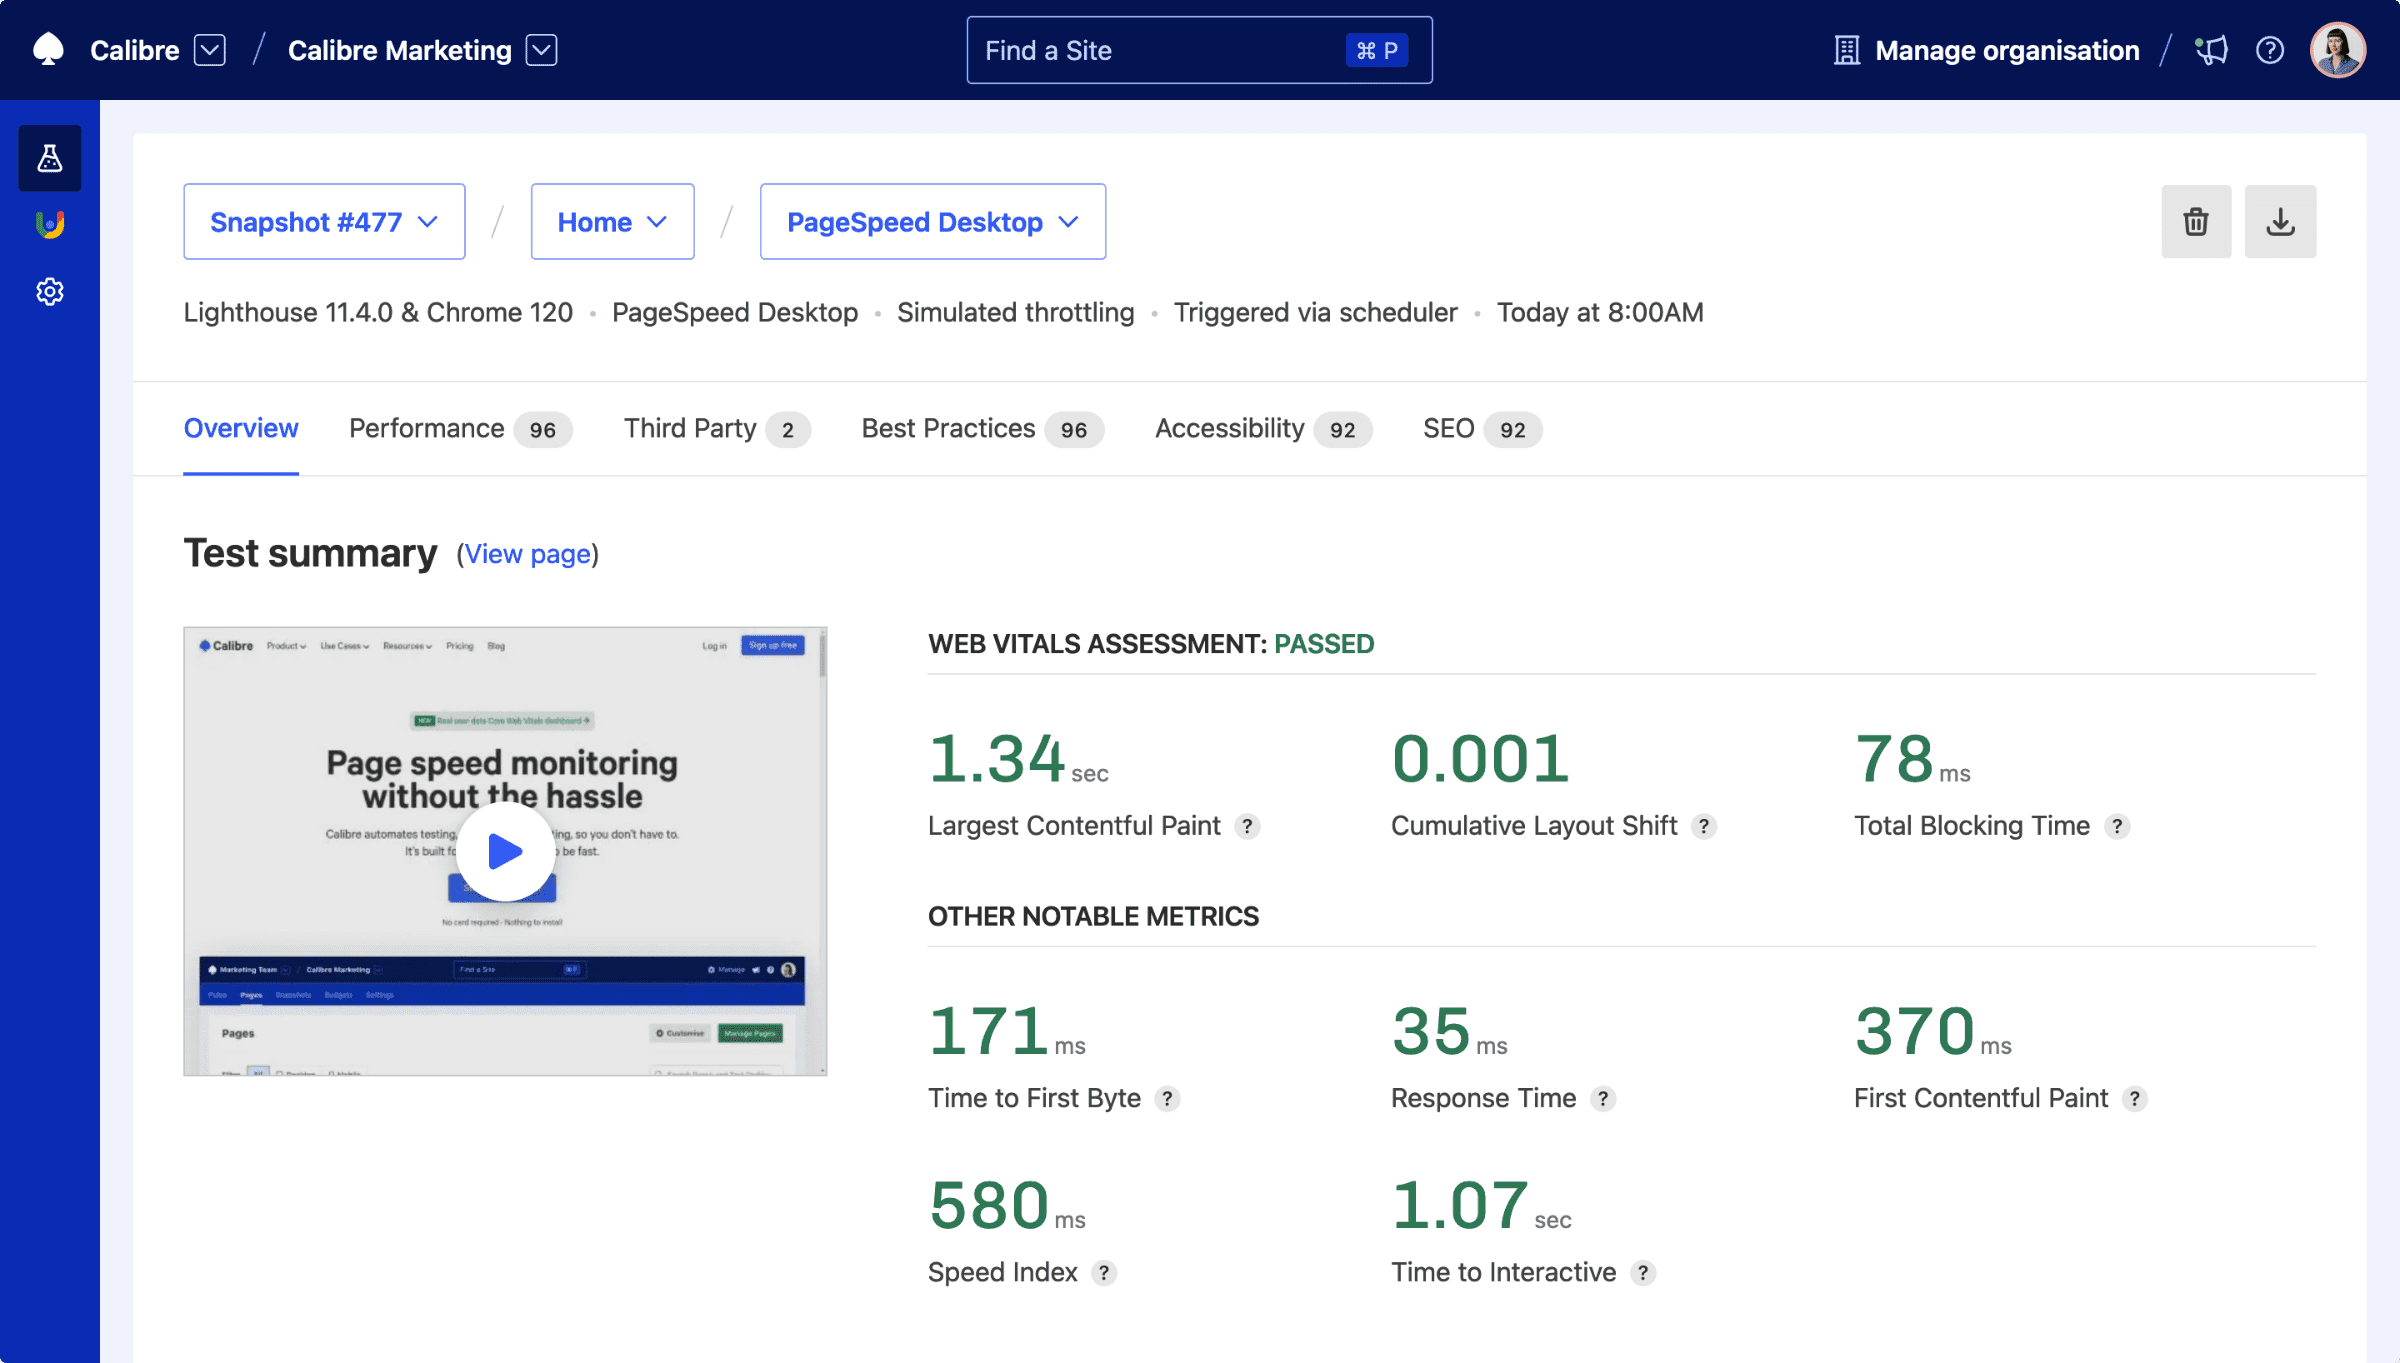2400x1363 pixels.
Task: Delete this snapshot using trash icon
Action: click(x=2196, y=221)
